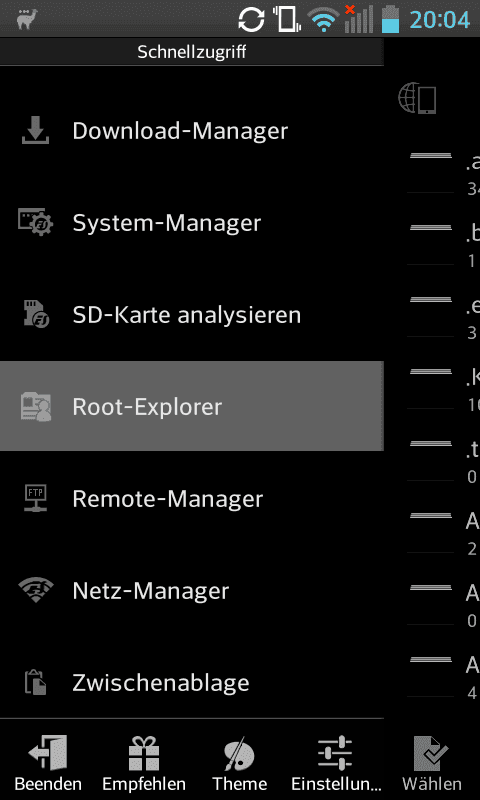Choose Beenden to exit the app
Screen dimensions: 480x800
(x=48, y=763)
